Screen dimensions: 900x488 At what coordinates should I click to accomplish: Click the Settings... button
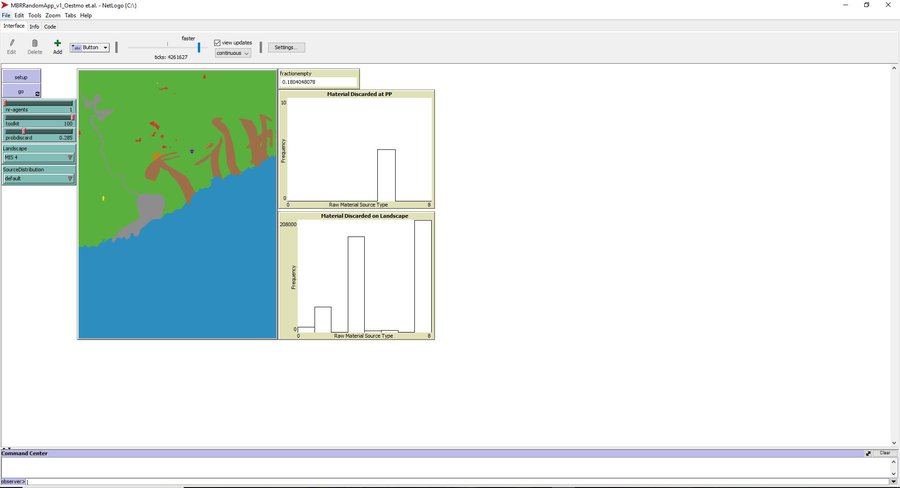[x=285, y=47]
